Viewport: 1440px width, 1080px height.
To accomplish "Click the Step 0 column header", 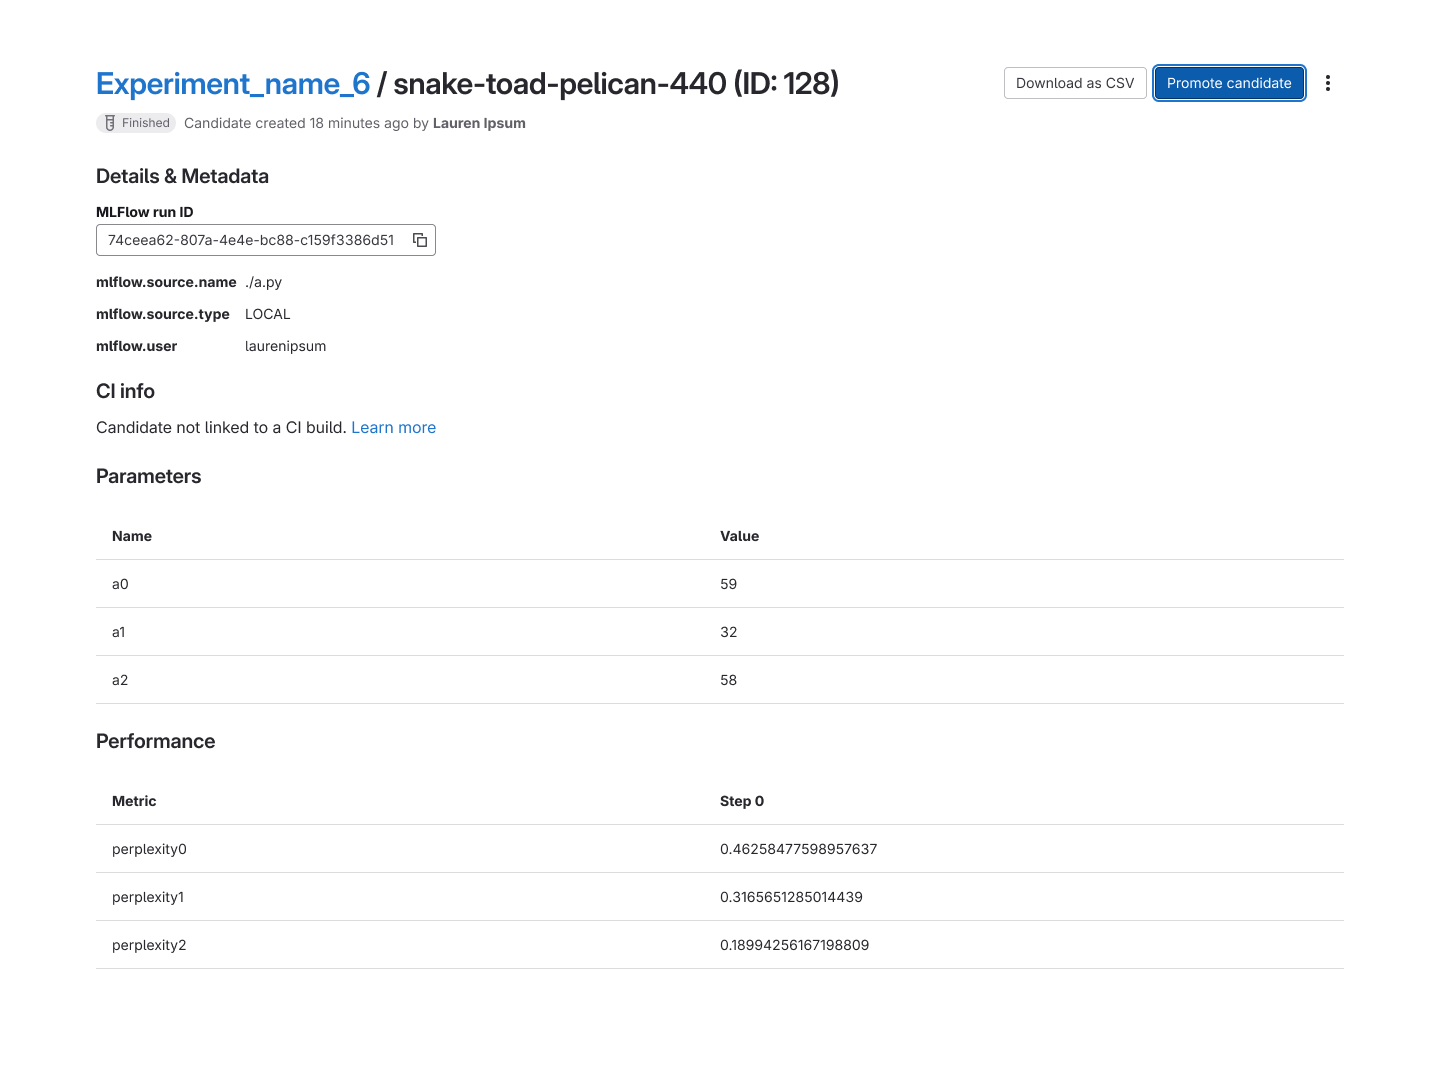I will pos(742,801).
